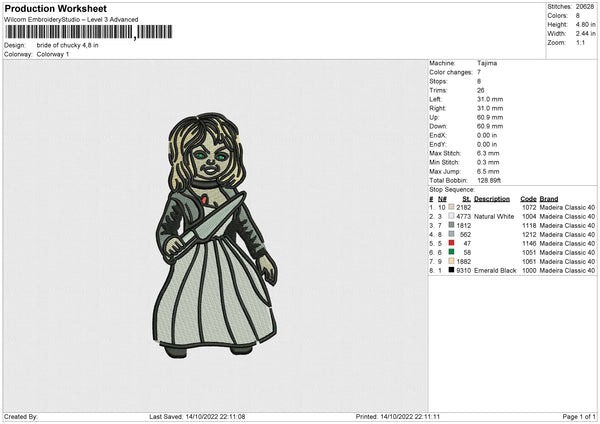This screenshot has width=600, height=424.
Task: Click the "St." column header
Action: (x=466, y=199)
